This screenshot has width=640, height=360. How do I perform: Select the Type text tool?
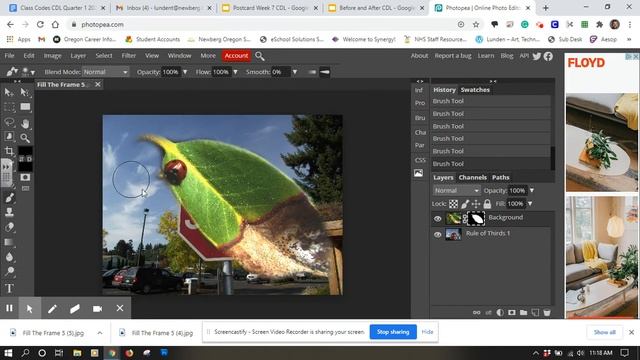tap(9, 288)
